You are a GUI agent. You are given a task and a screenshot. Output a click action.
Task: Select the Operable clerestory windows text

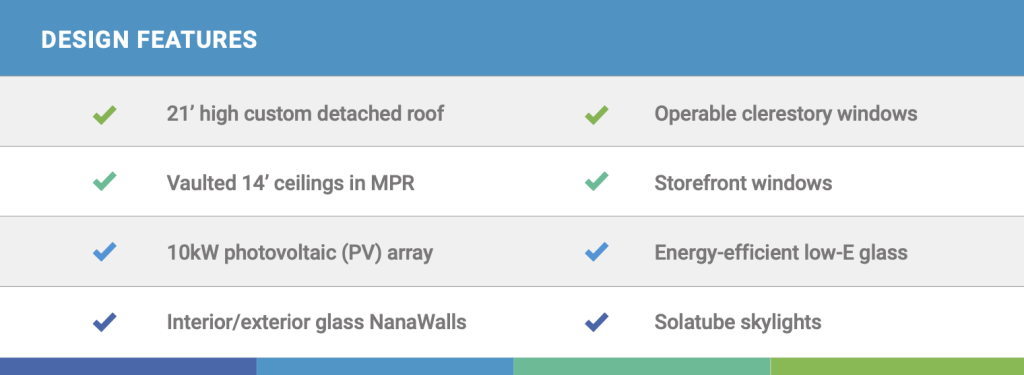(786, 114)
